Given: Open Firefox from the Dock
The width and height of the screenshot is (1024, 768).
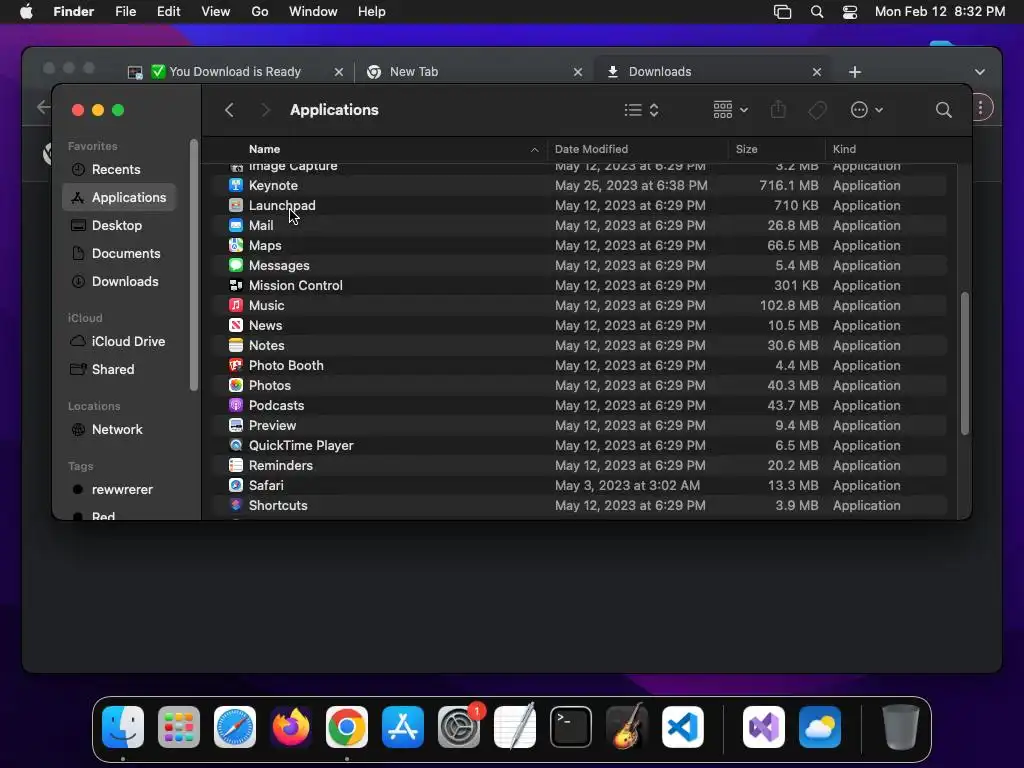Looking at the screenshot, I should point(291,727).
